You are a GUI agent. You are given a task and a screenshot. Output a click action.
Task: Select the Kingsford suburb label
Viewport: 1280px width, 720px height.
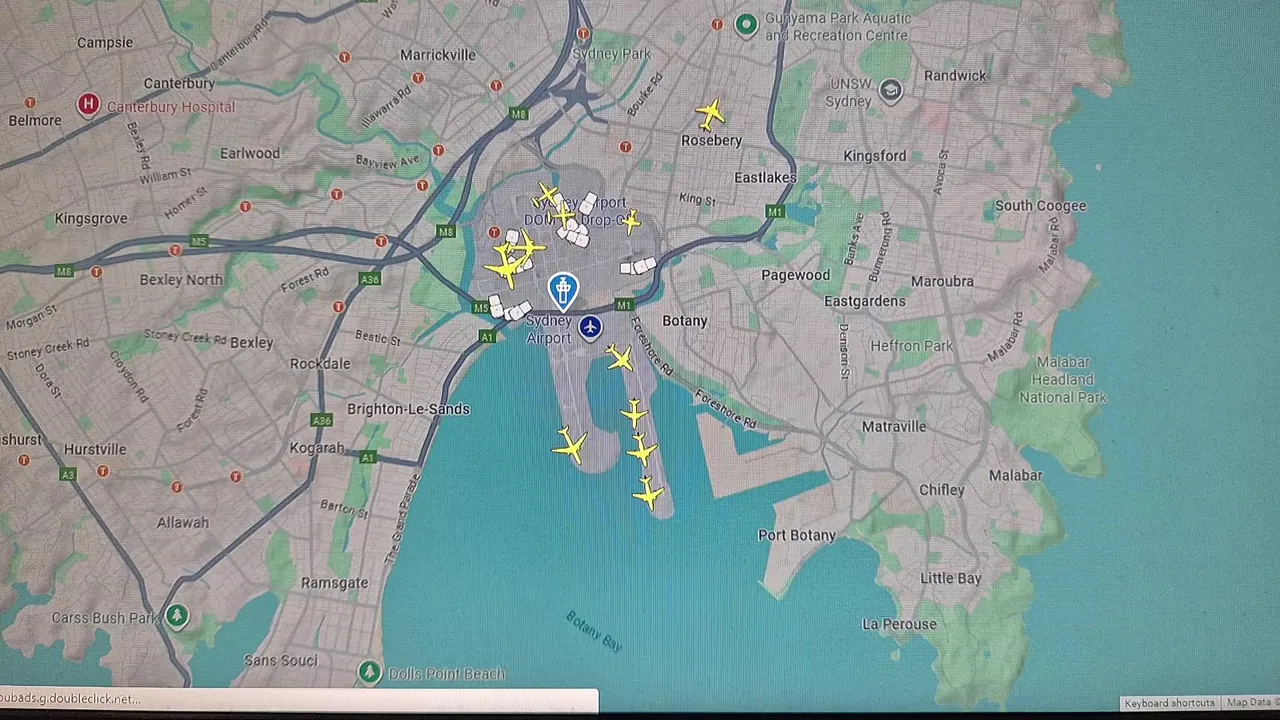pos(875,156)
